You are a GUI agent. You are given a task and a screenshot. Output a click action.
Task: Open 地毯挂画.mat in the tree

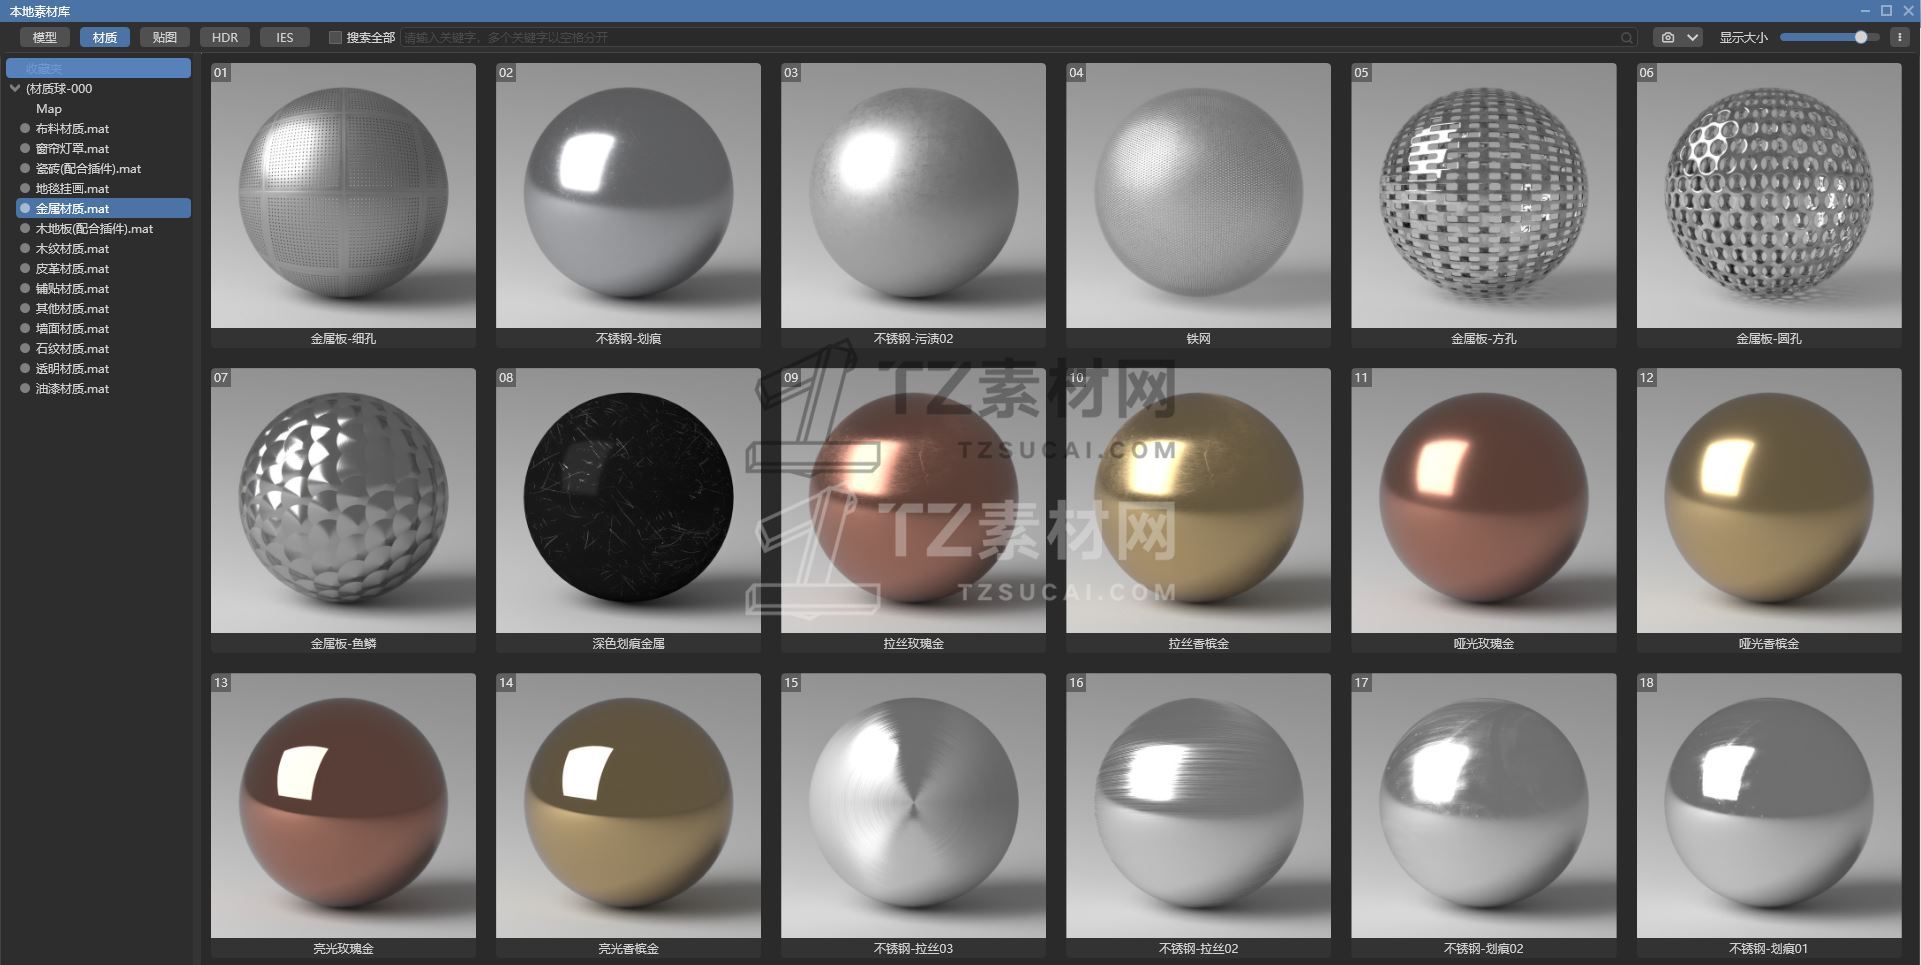[72, 188]
